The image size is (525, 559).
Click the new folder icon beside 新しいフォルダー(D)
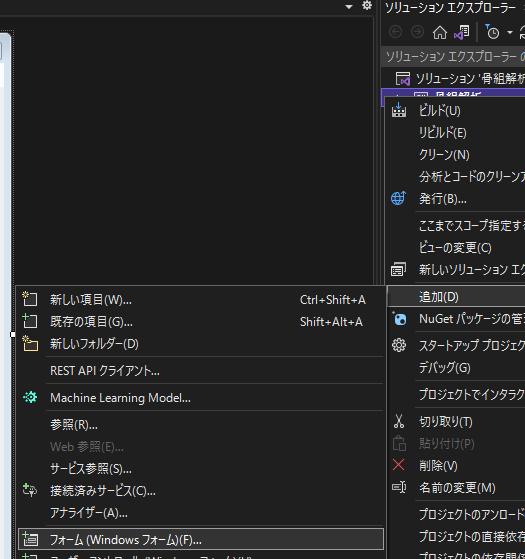point(30,343)
